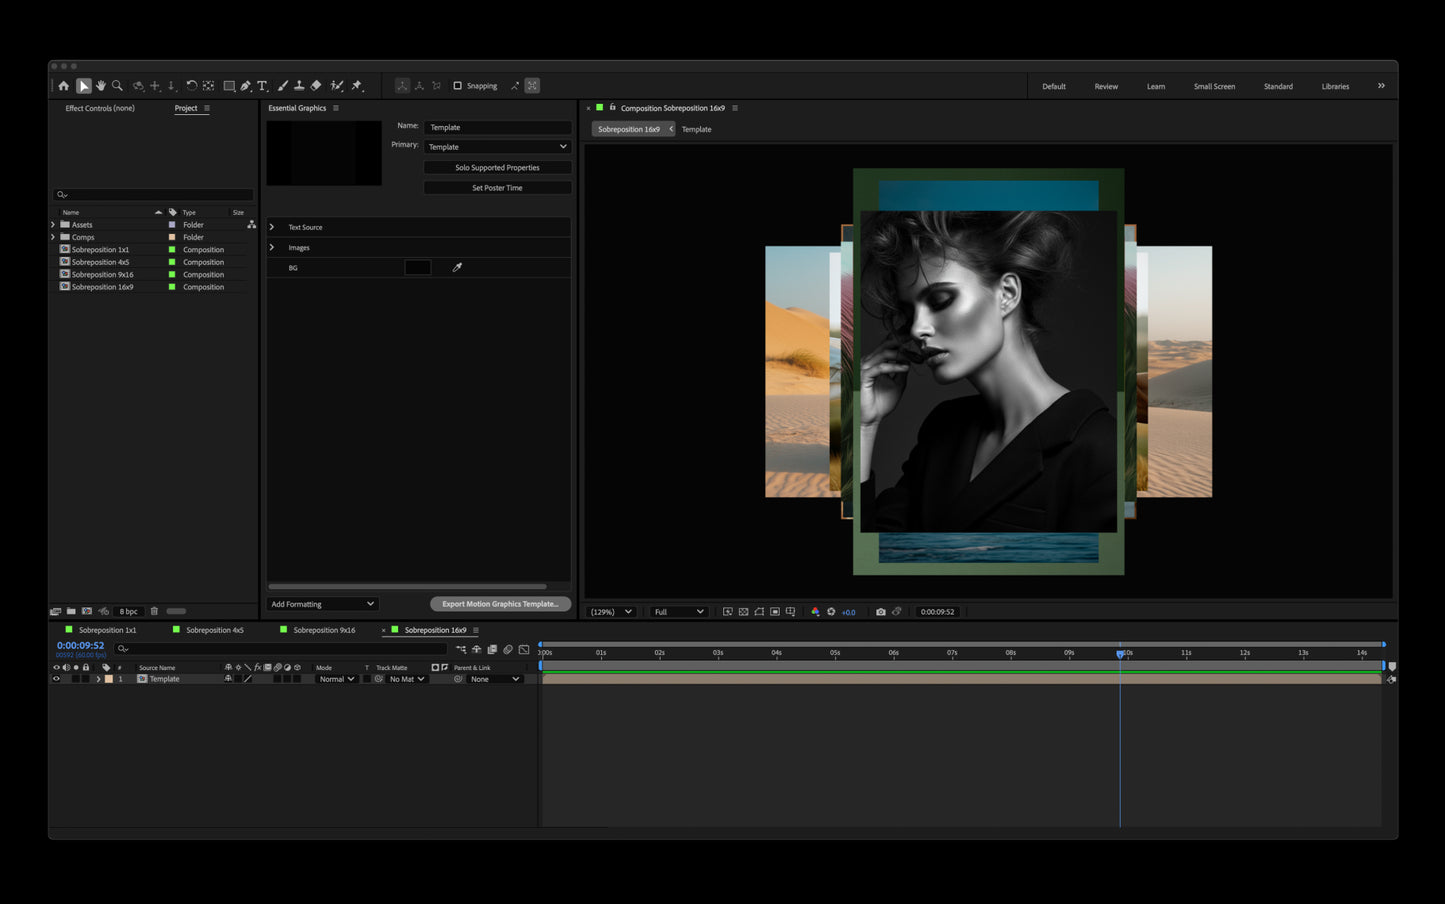The image size is (1445, 904).
Task: Open the Essential Graphics panel menu
Action: click(336, 108)
